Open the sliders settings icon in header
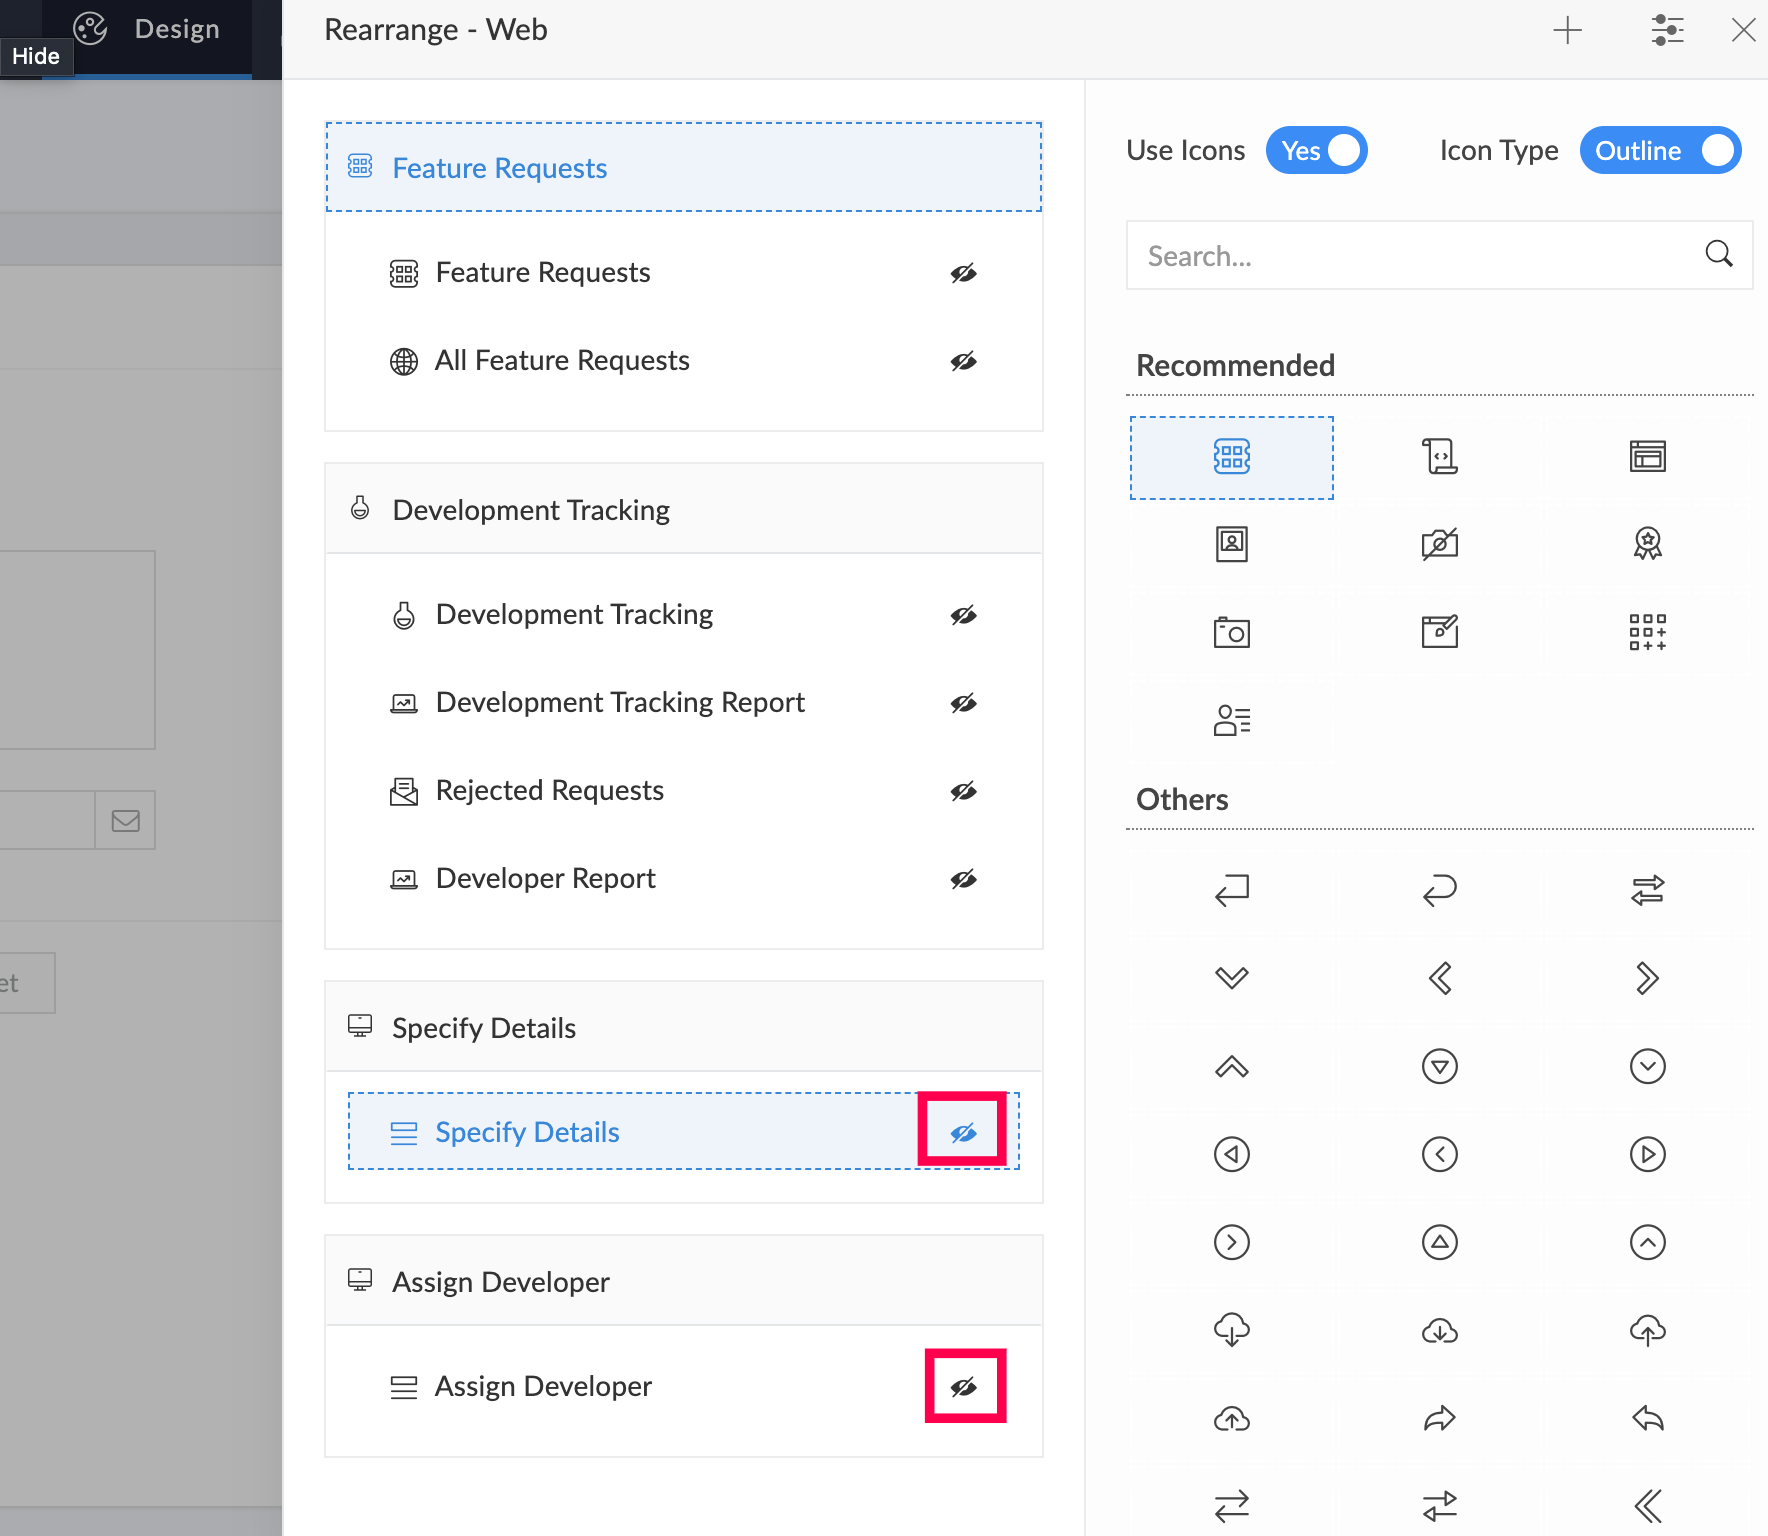The height and width of the screenshot is (1536, 1768). pyautogui.click(x=1667, y=30)
